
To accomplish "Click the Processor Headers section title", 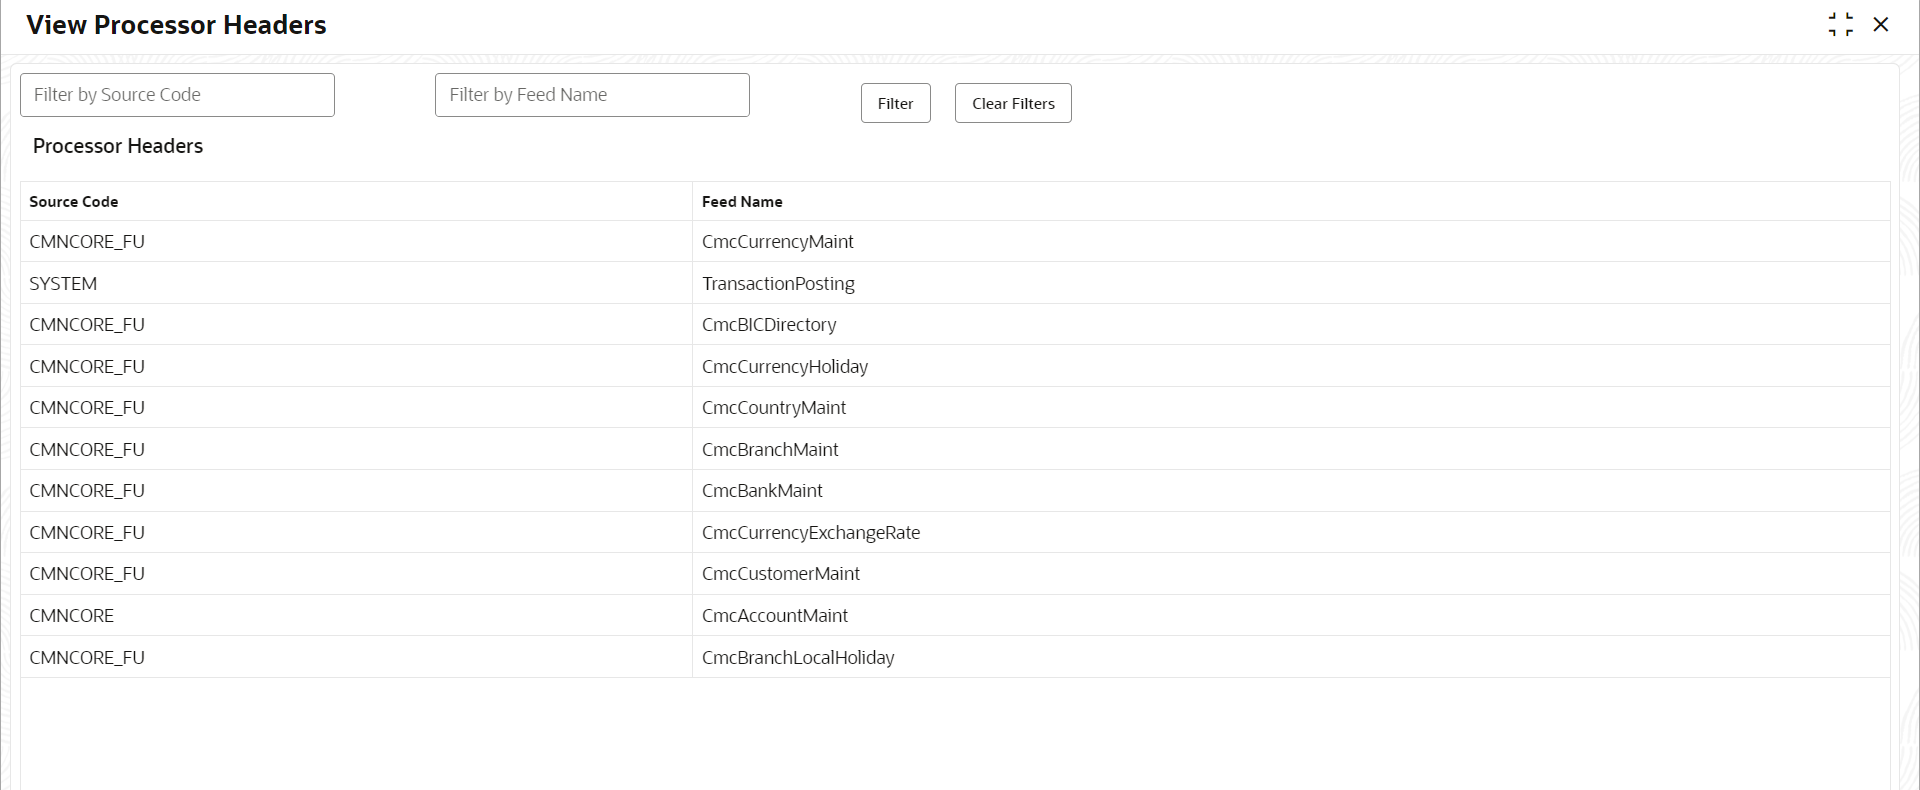I will (x=118, y=146).
